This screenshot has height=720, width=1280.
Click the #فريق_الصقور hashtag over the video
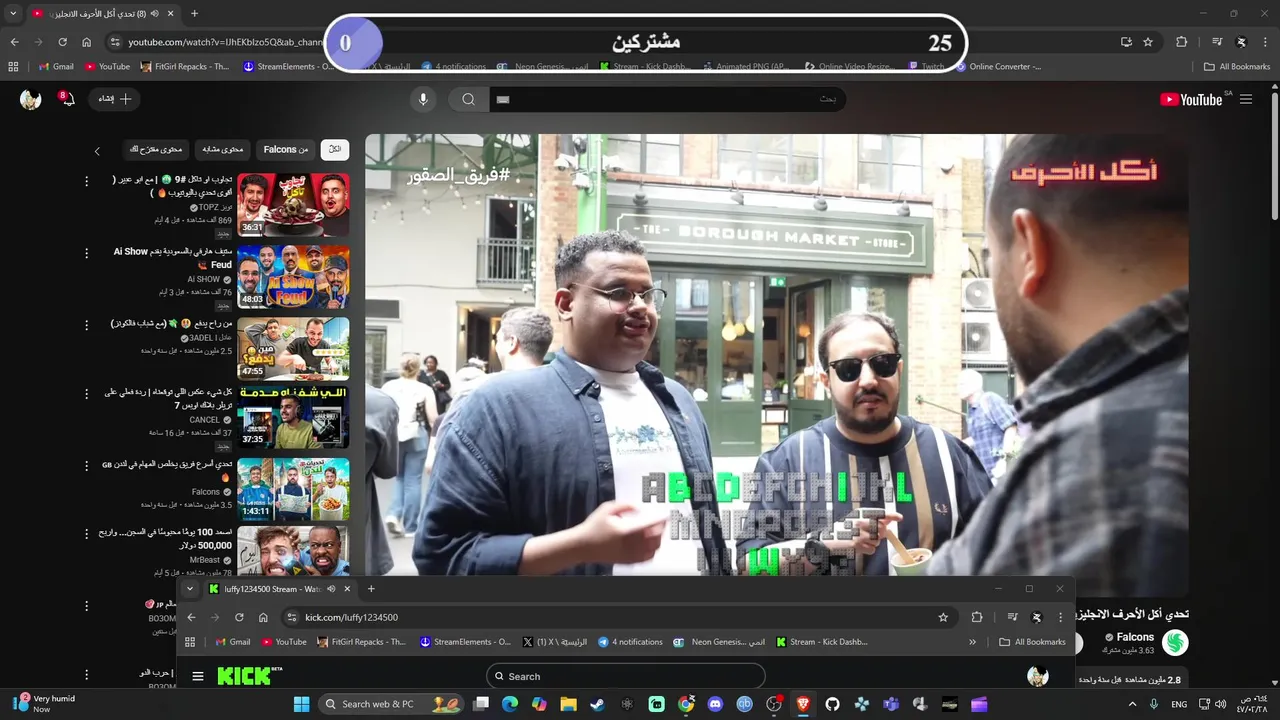(458, 175)
